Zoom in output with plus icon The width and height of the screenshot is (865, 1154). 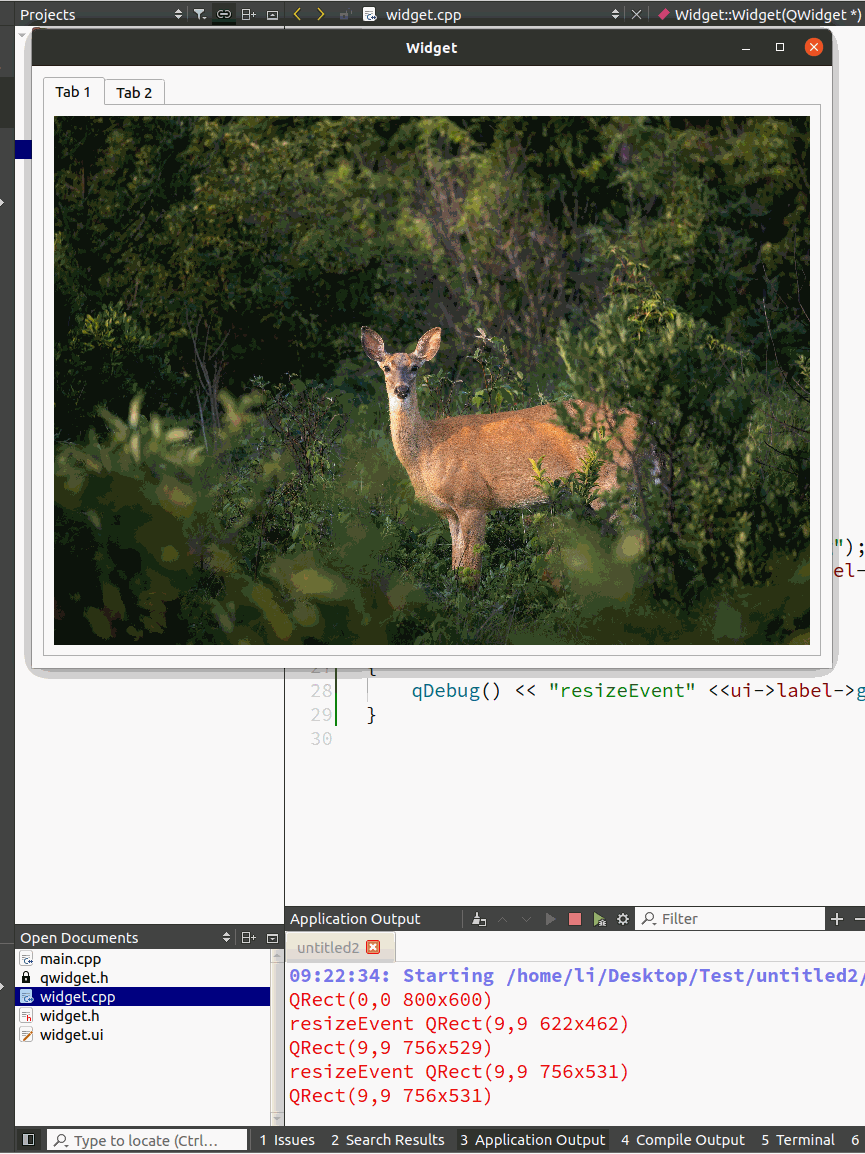point(837,919)
